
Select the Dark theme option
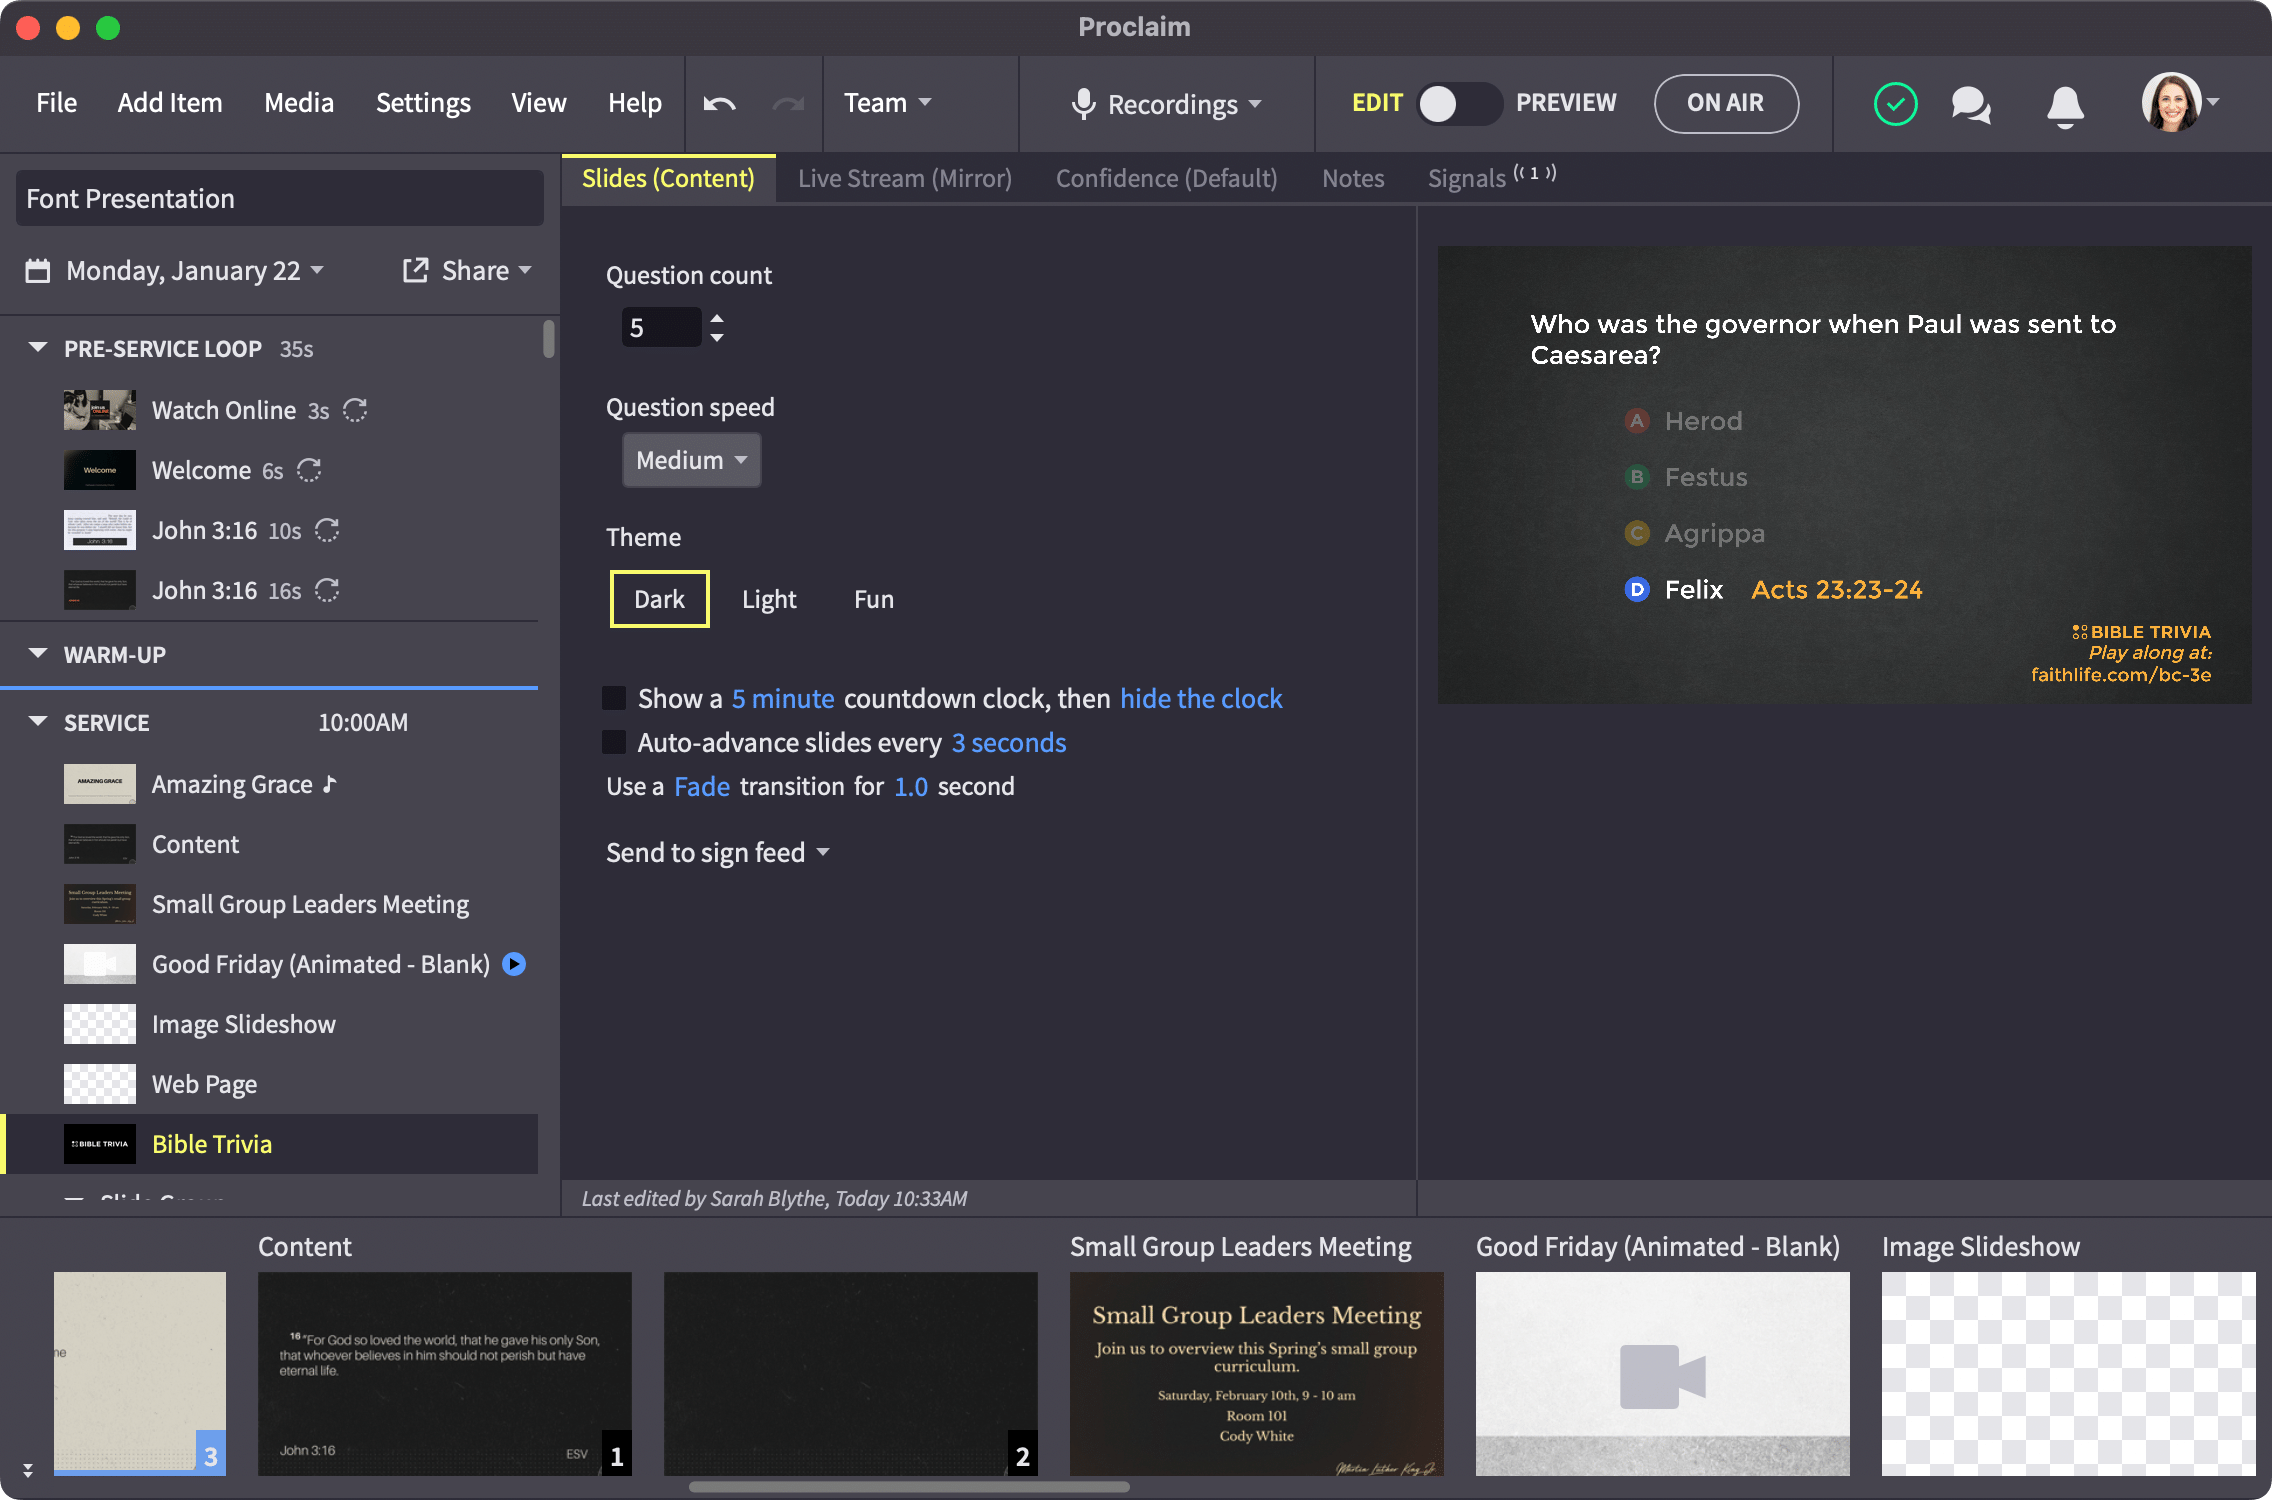click(660, 599)
